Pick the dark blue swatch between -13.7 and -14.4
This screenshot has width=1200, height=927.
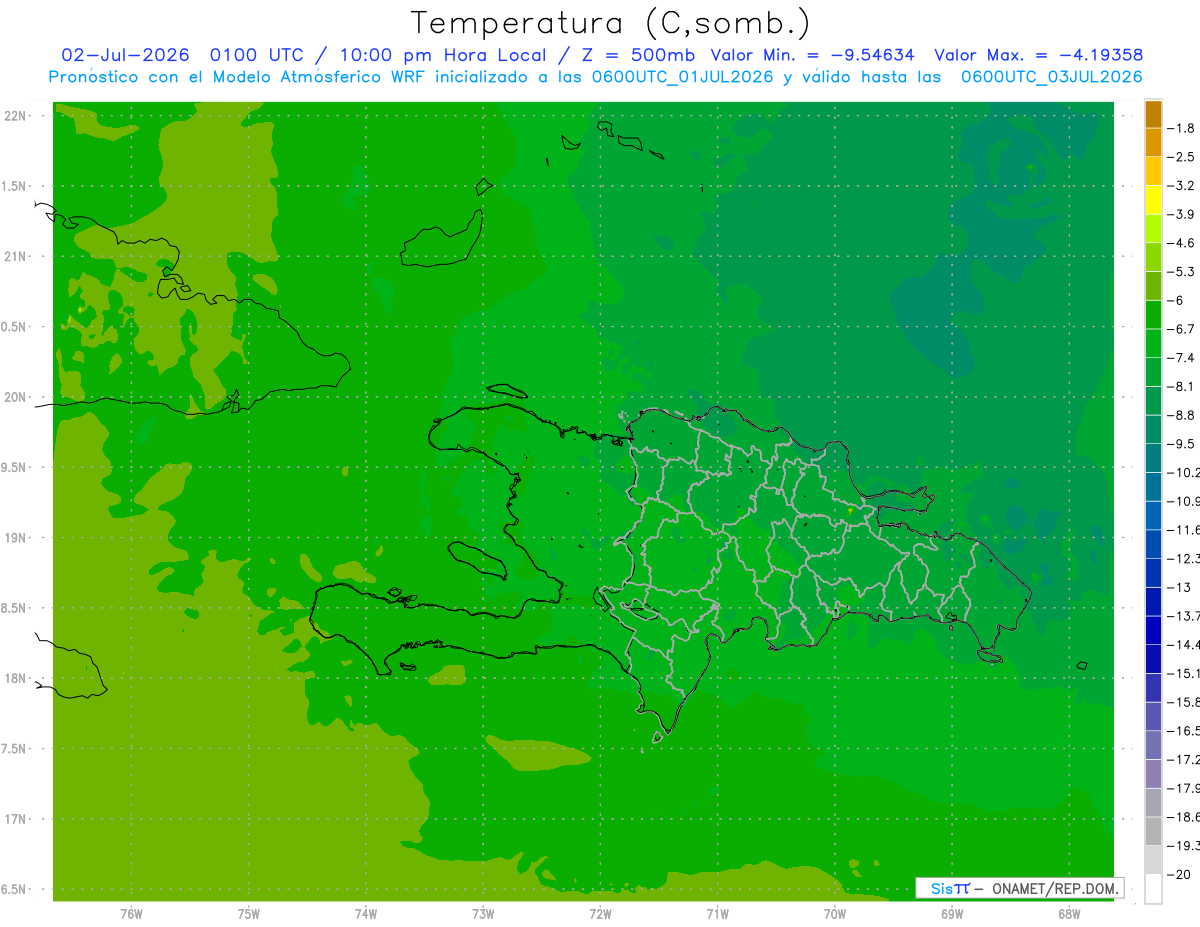(1153, 630)
